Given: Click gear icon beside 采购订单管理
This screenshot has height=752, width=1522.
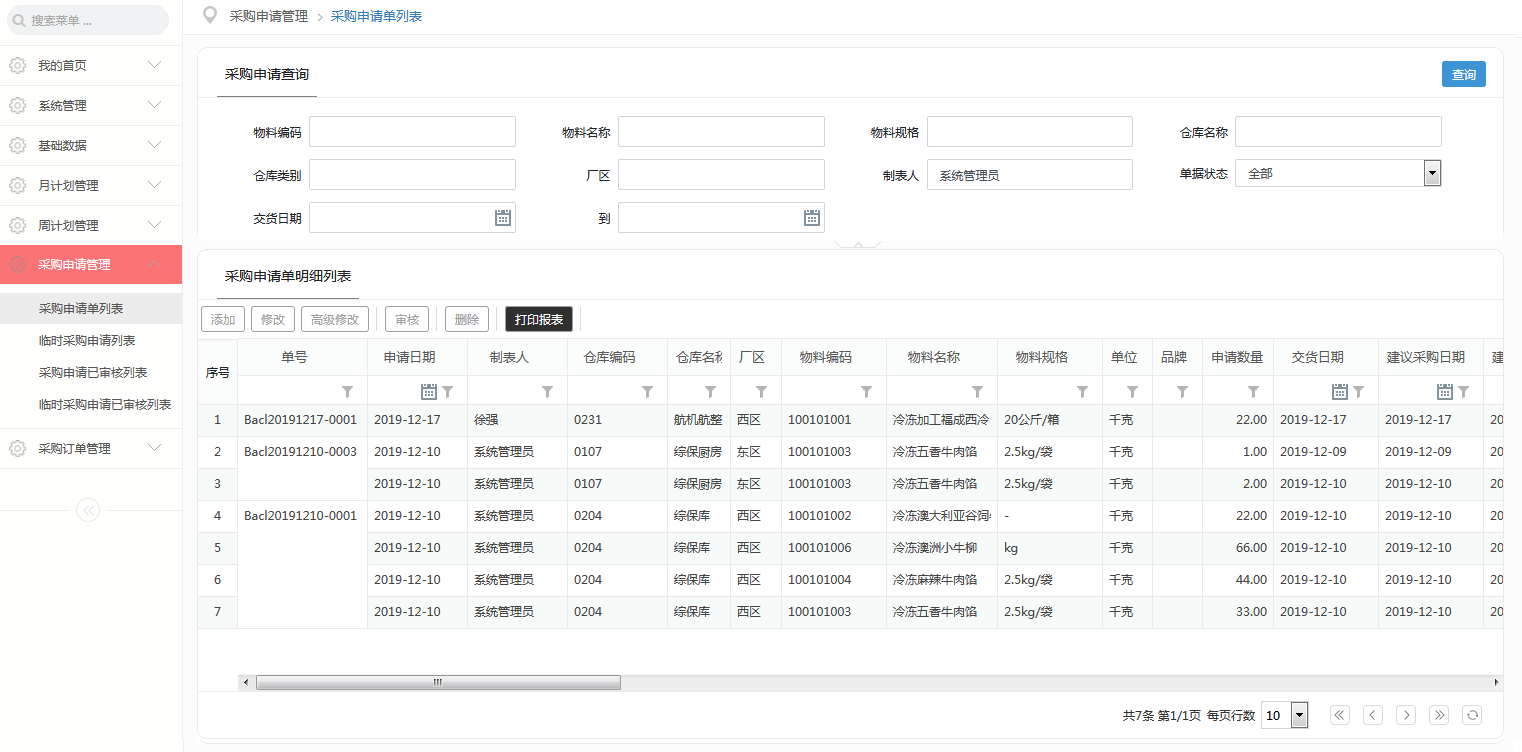Looking at the screenshot, I should (x=17, y=448).
